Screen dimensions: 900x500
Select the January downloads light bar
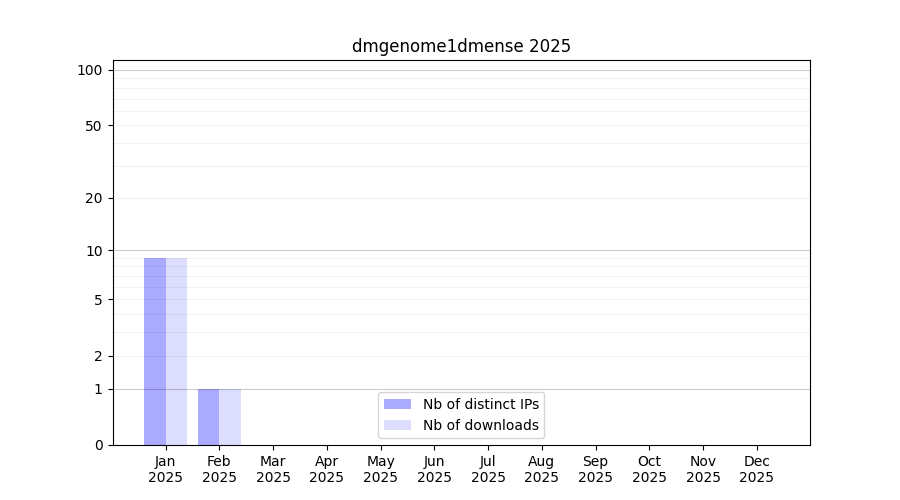tap(176, 351)
